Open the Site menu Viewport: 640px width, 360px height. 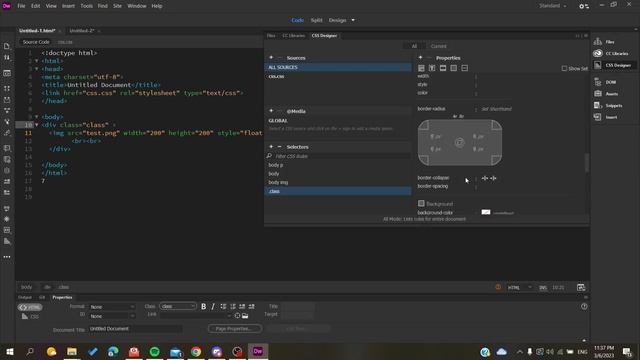[117, 6]
